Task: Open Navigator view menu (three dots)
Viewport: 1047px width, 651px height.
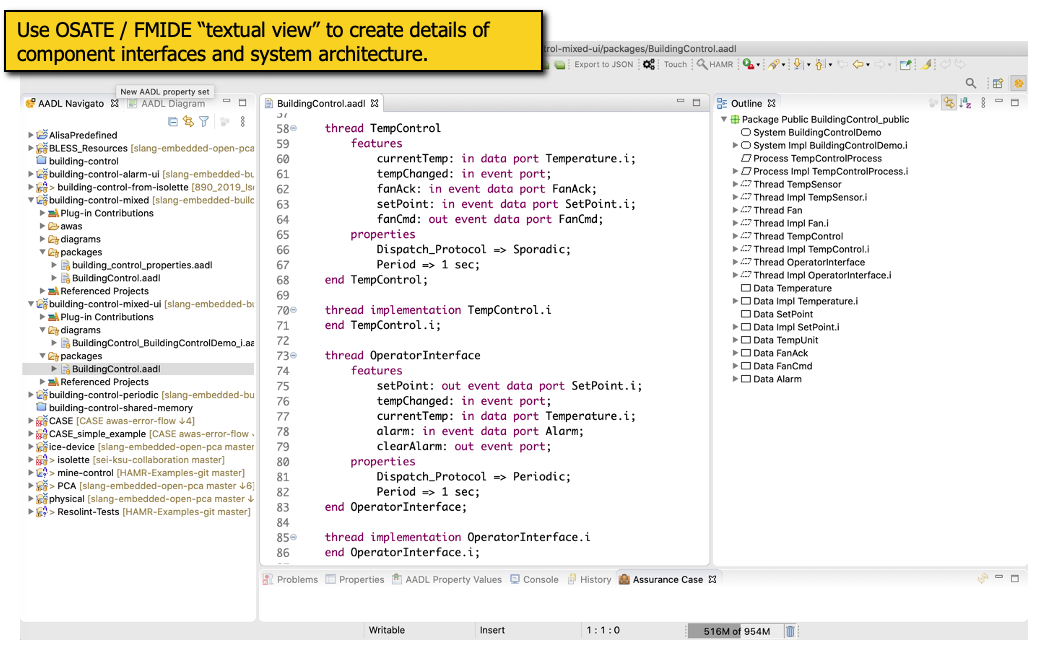Action: tap(243, 121)
